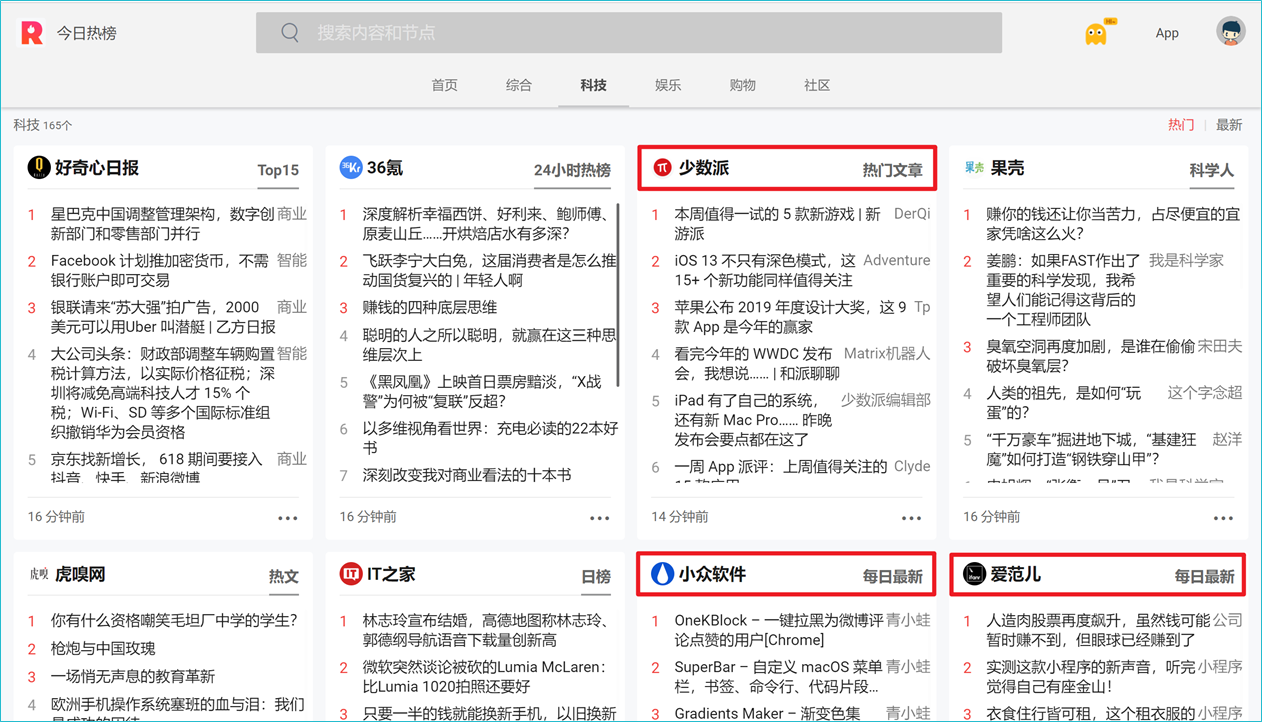This screenshot has height=722, width=1262.
Task: Click the 好奇心日报 logo icon
Action: coord(39,168)
